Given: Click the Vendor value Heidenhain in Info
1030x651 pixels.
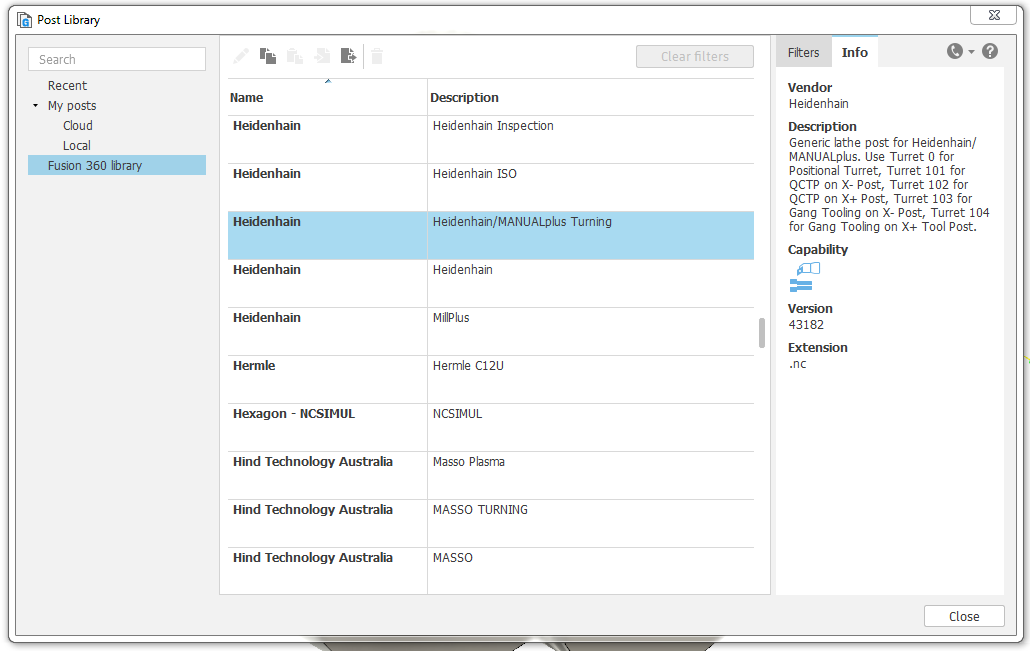Looking at the screenshot, I should (x=818, y=104).
